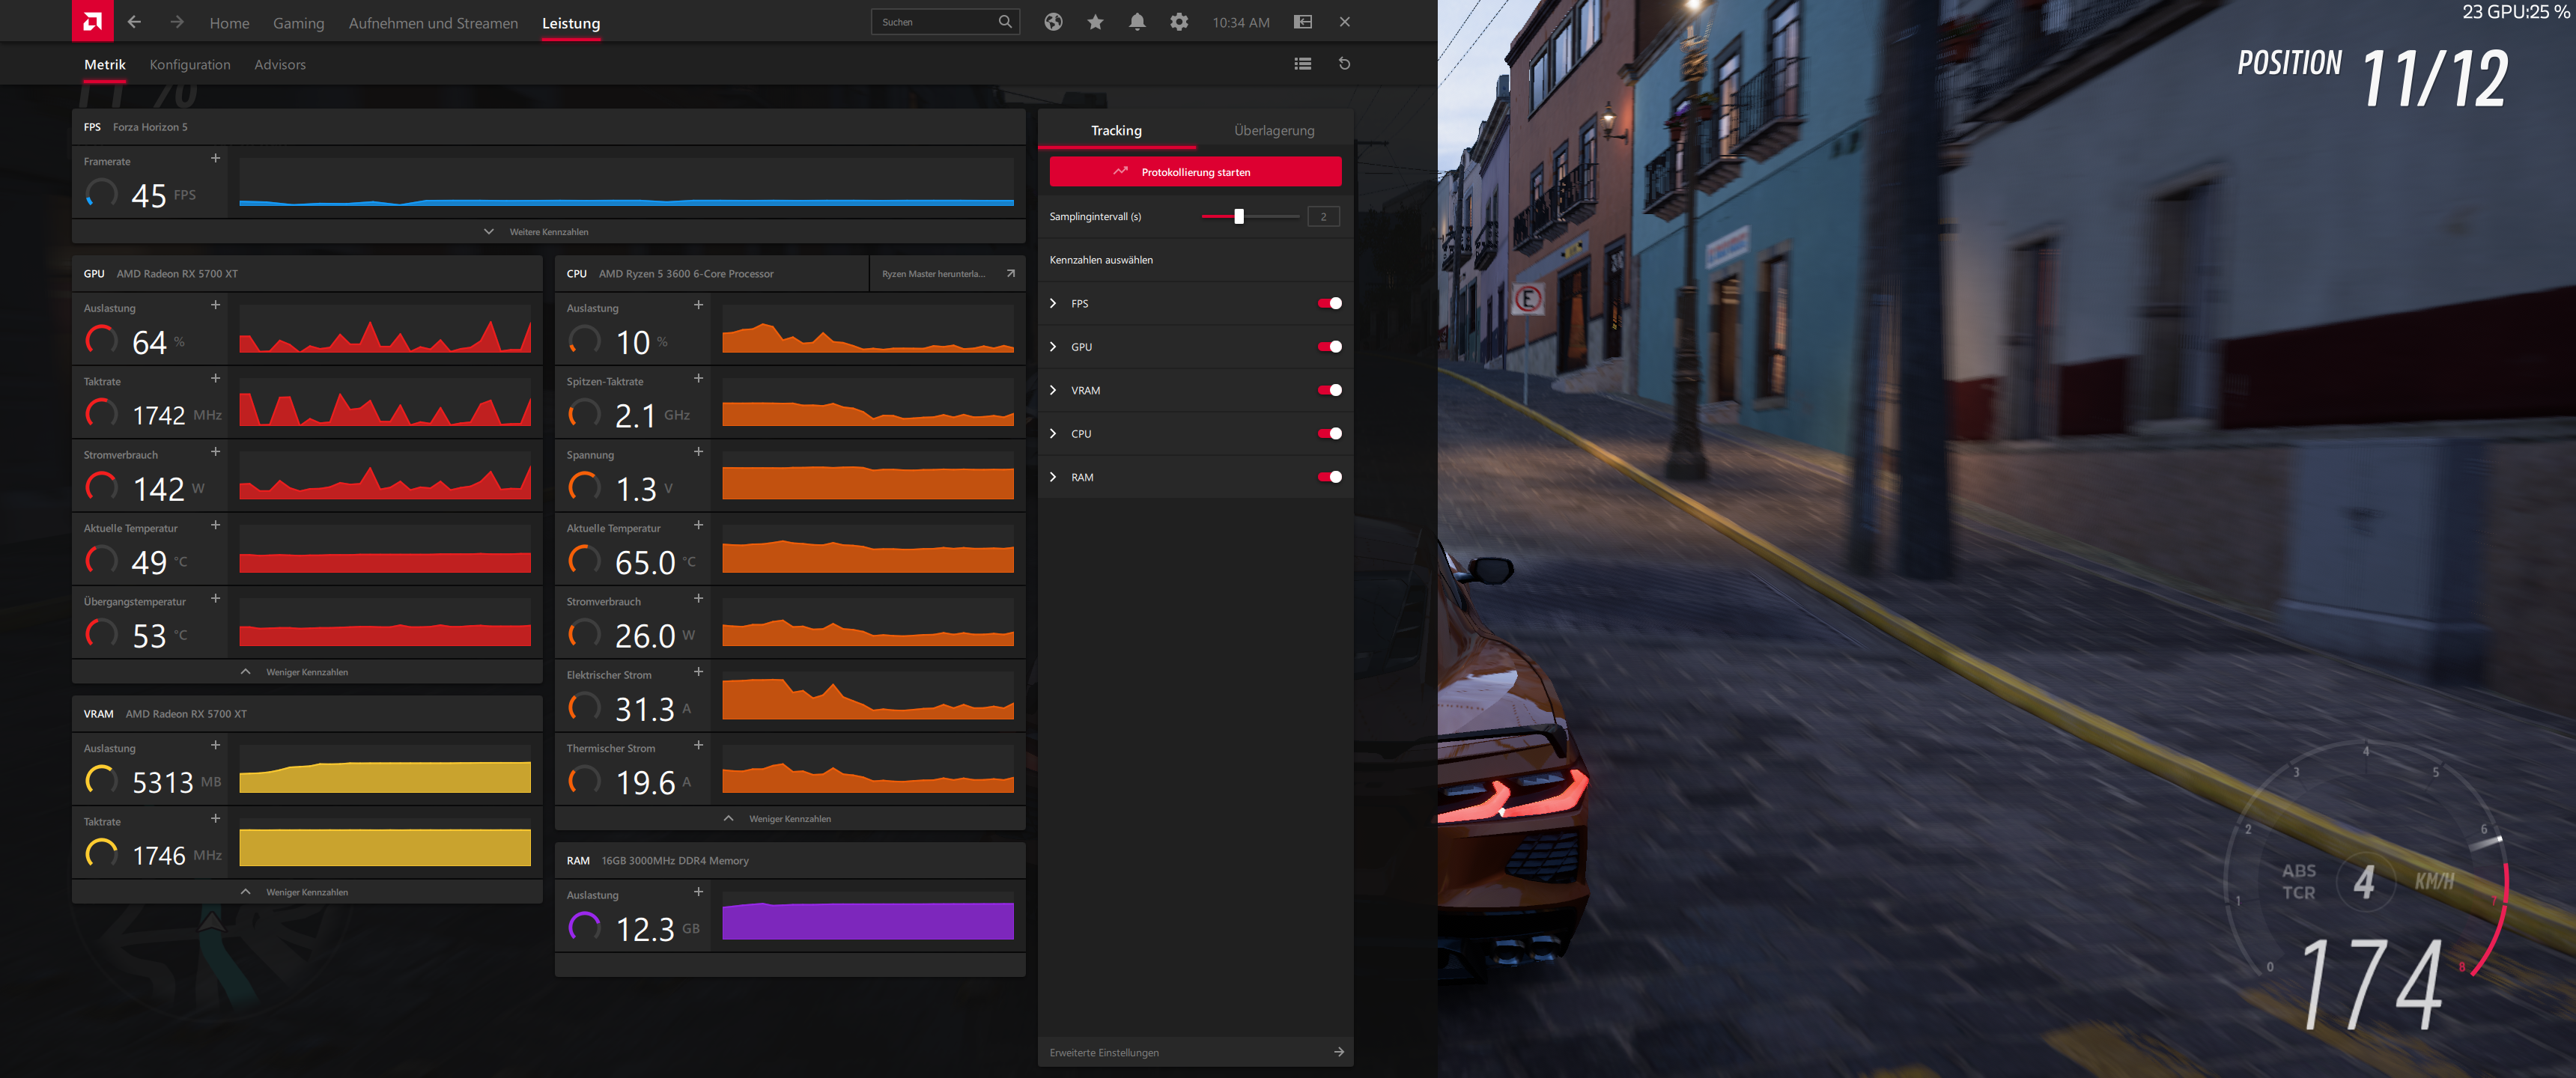2576x1078 pixels.
Task: Click the RAM Auslastung purple graph
Action: [868, 916]
